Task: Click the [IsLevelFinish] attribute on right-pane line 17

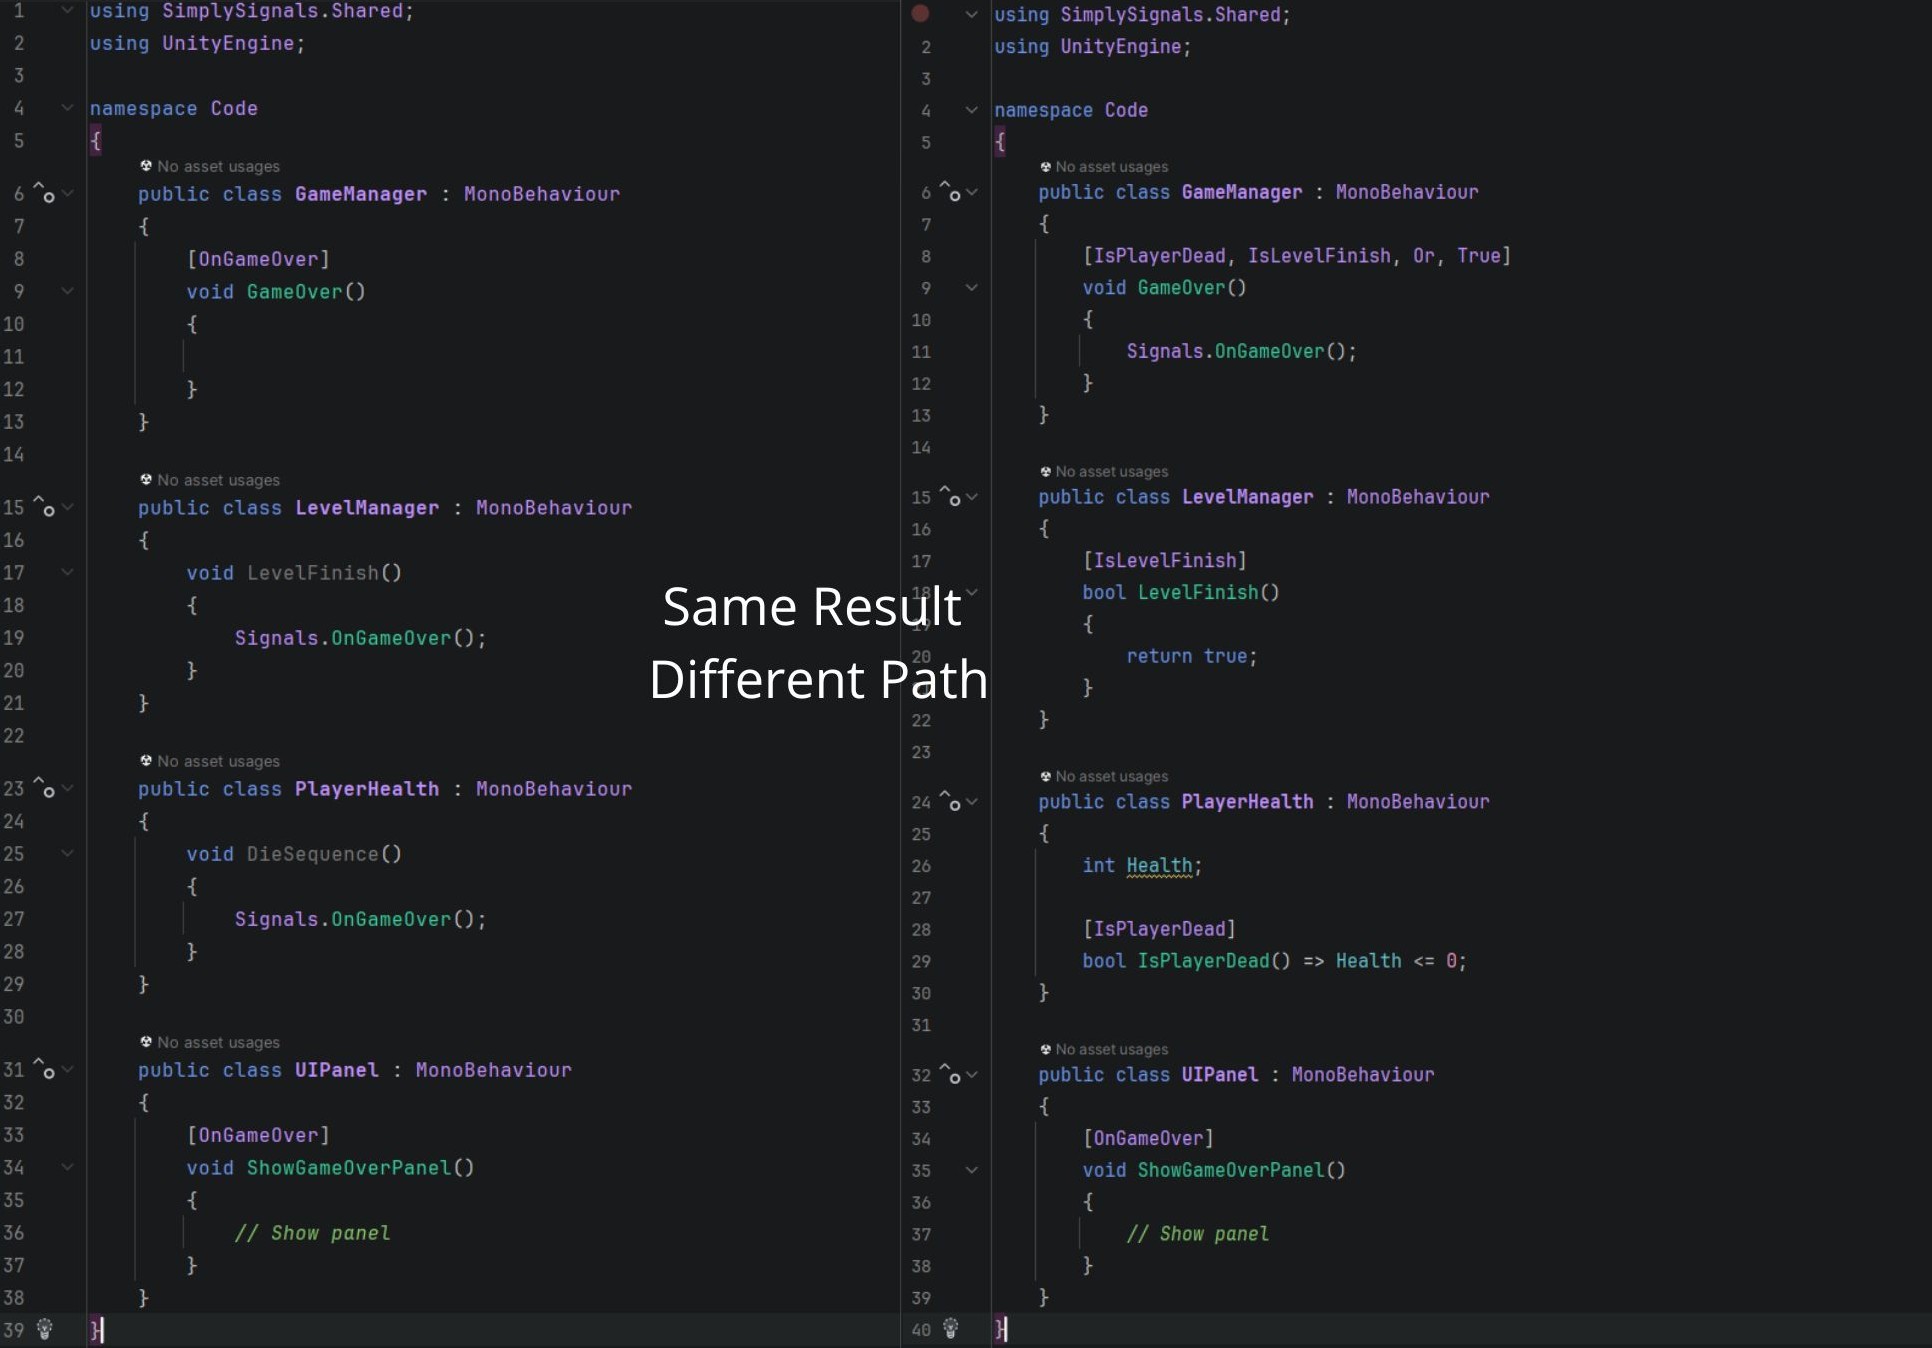Action: (x=1165, y=560)
